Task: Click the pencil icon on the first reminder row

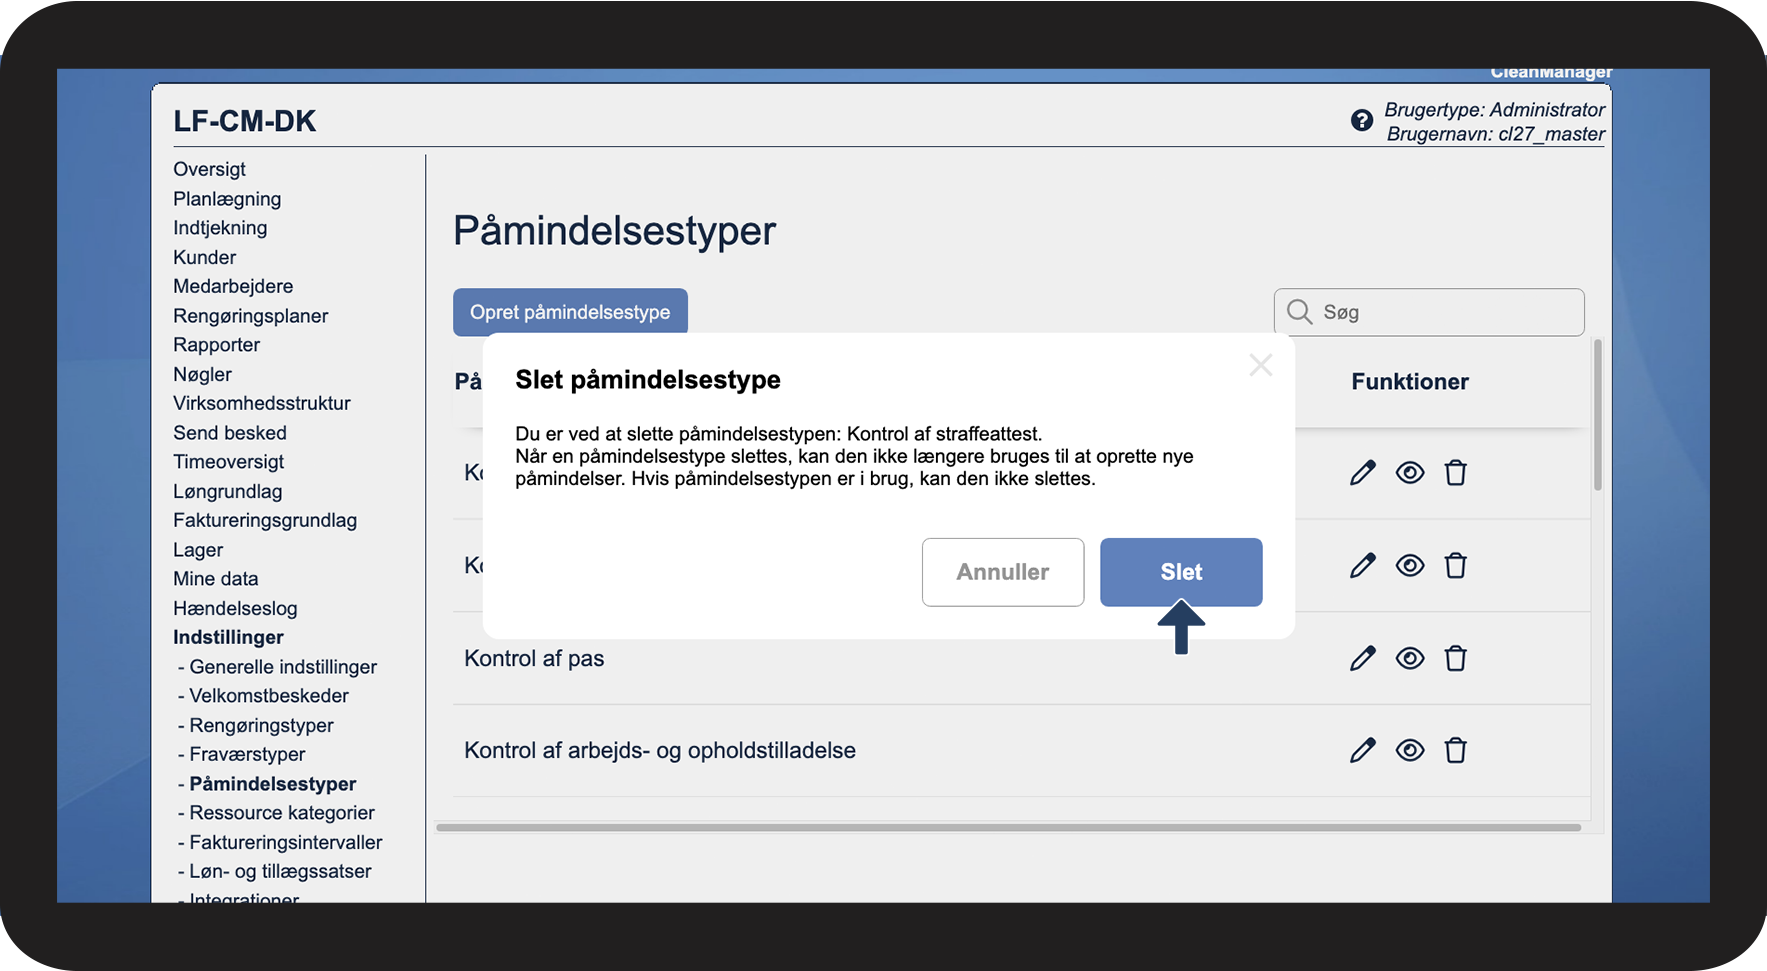Action: tap(1362, 472)
